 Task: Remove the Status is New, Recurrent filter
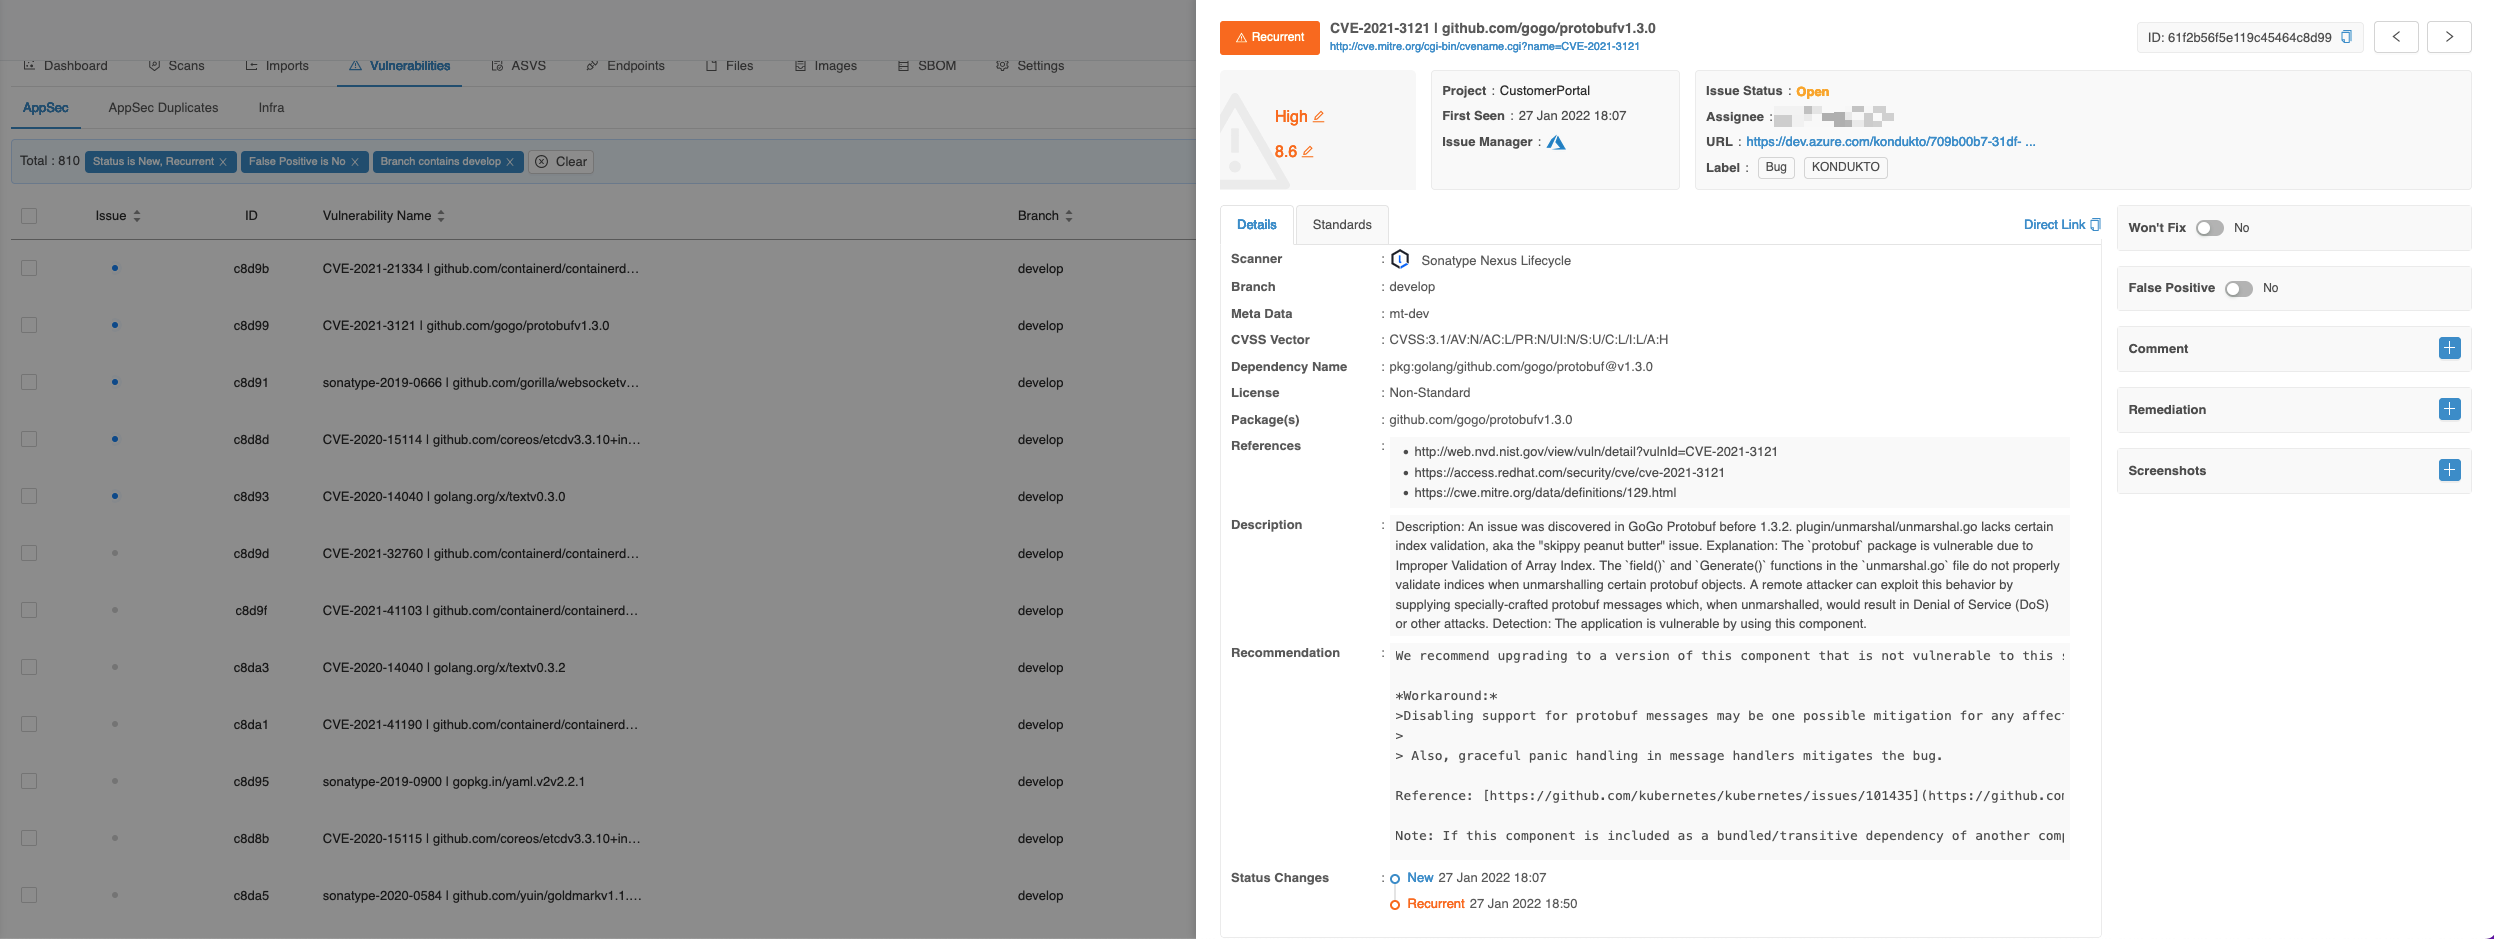tap(223, 162)
